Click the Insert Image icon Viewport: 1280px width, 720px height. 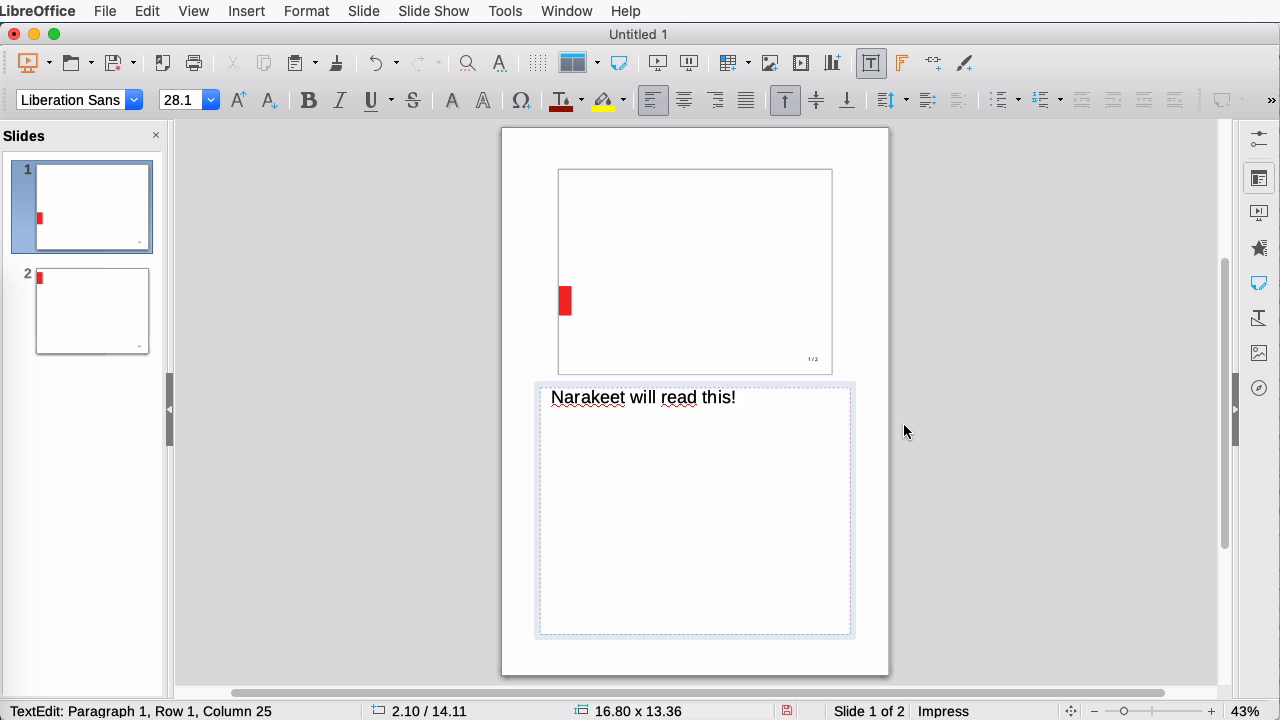click(770, 63)
